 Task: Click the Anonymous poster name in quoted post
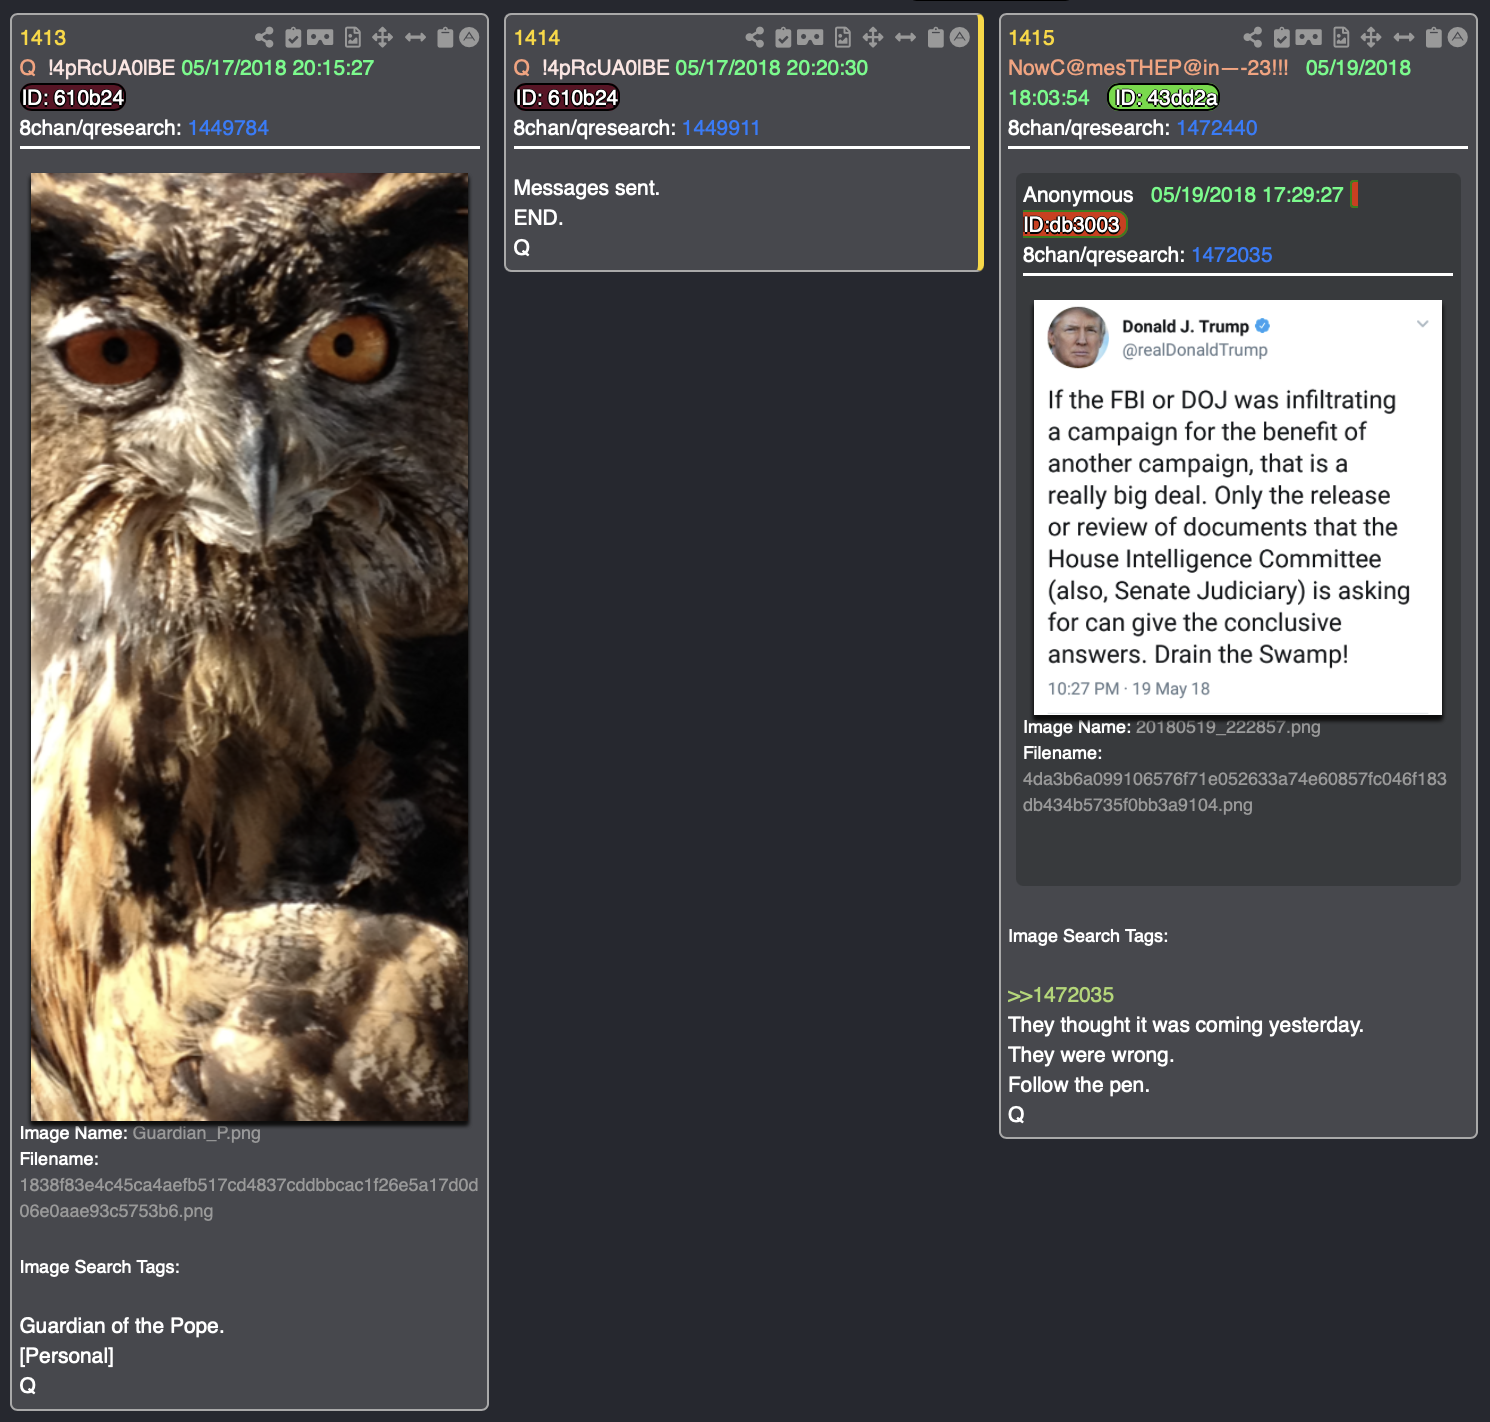pos(1078,195)
